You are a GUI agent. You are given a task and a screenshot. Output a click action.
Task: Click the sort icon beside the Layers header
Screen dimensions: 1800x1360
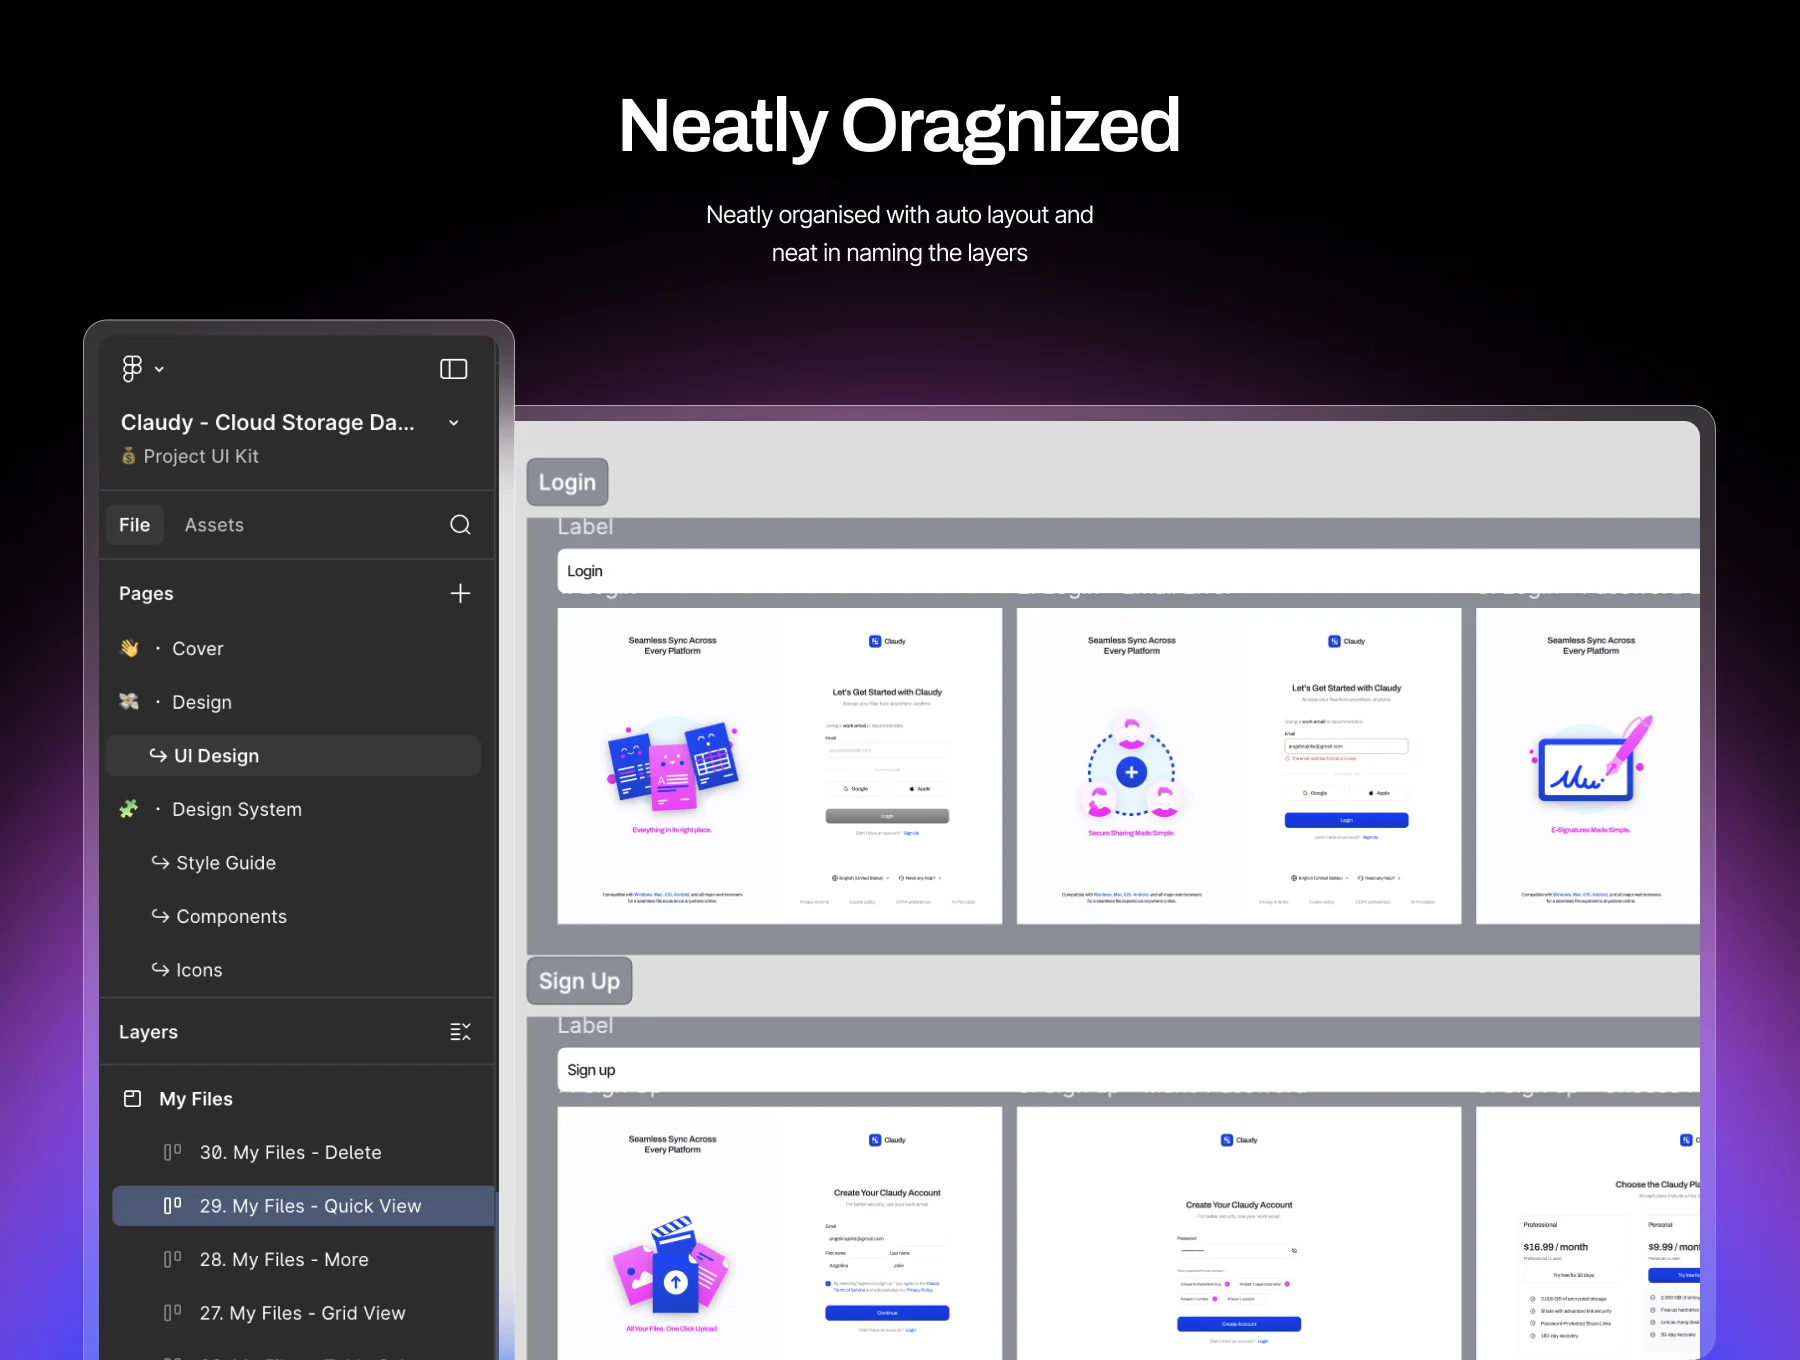[x=459, y=1031]
